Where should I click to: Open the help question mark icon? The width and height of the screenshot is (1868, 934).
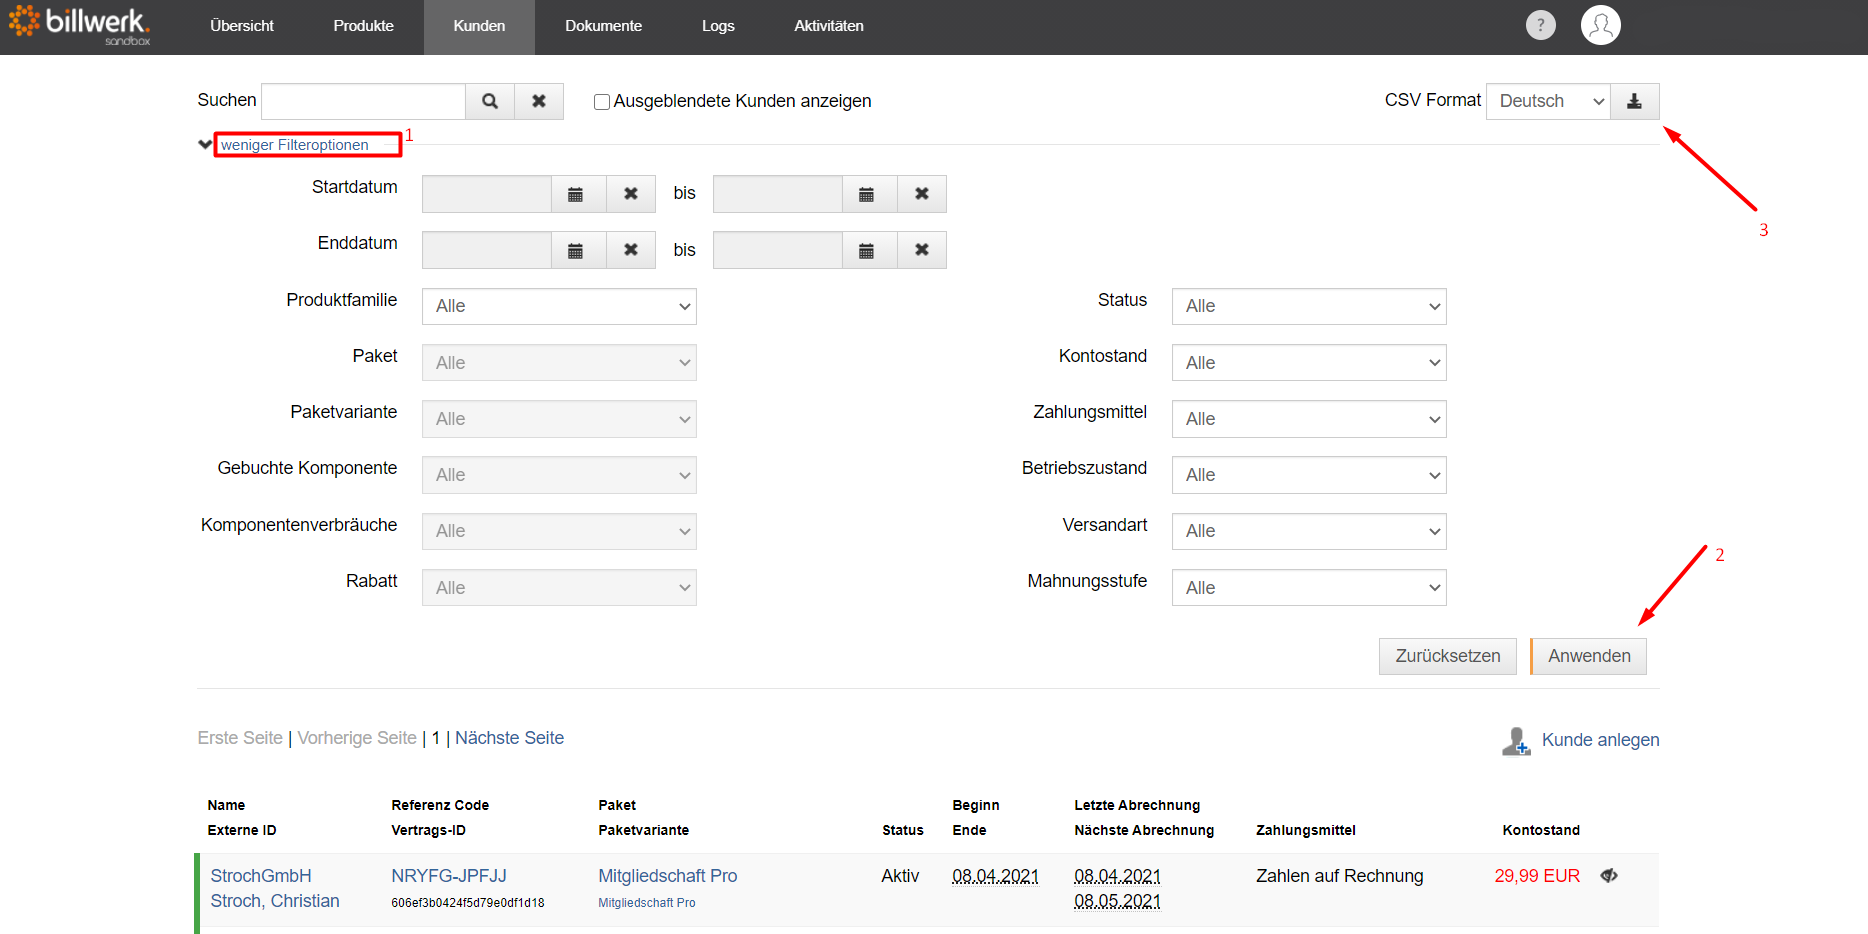pyautogui.click(x=1540, y=25)
